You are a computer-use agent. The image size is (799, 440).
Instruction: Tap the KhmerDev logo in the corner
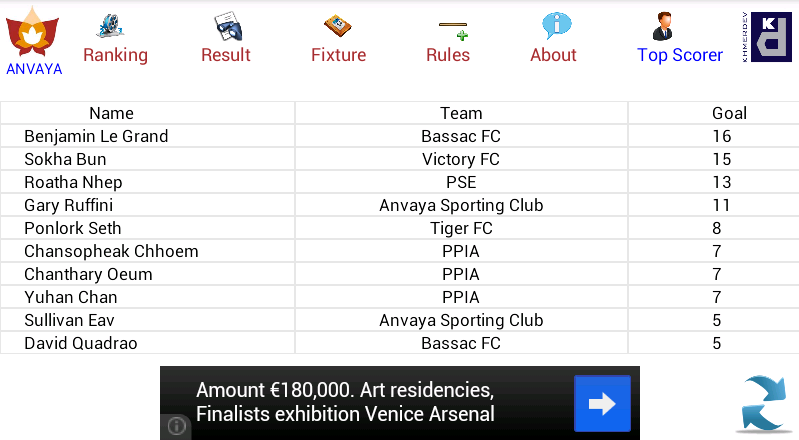[767, 37]
